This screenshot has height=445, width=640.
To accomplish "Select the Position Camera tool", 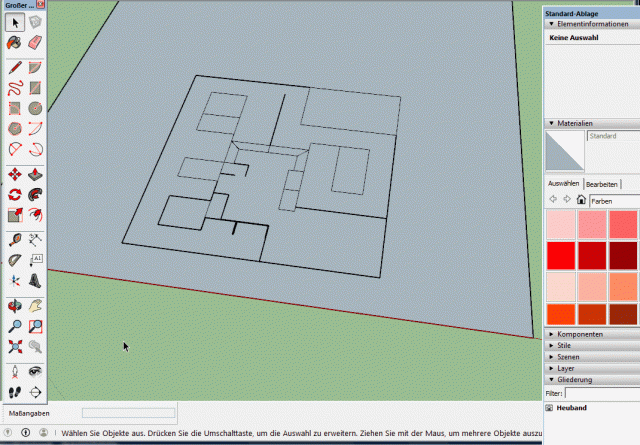I will click(15, 372).
